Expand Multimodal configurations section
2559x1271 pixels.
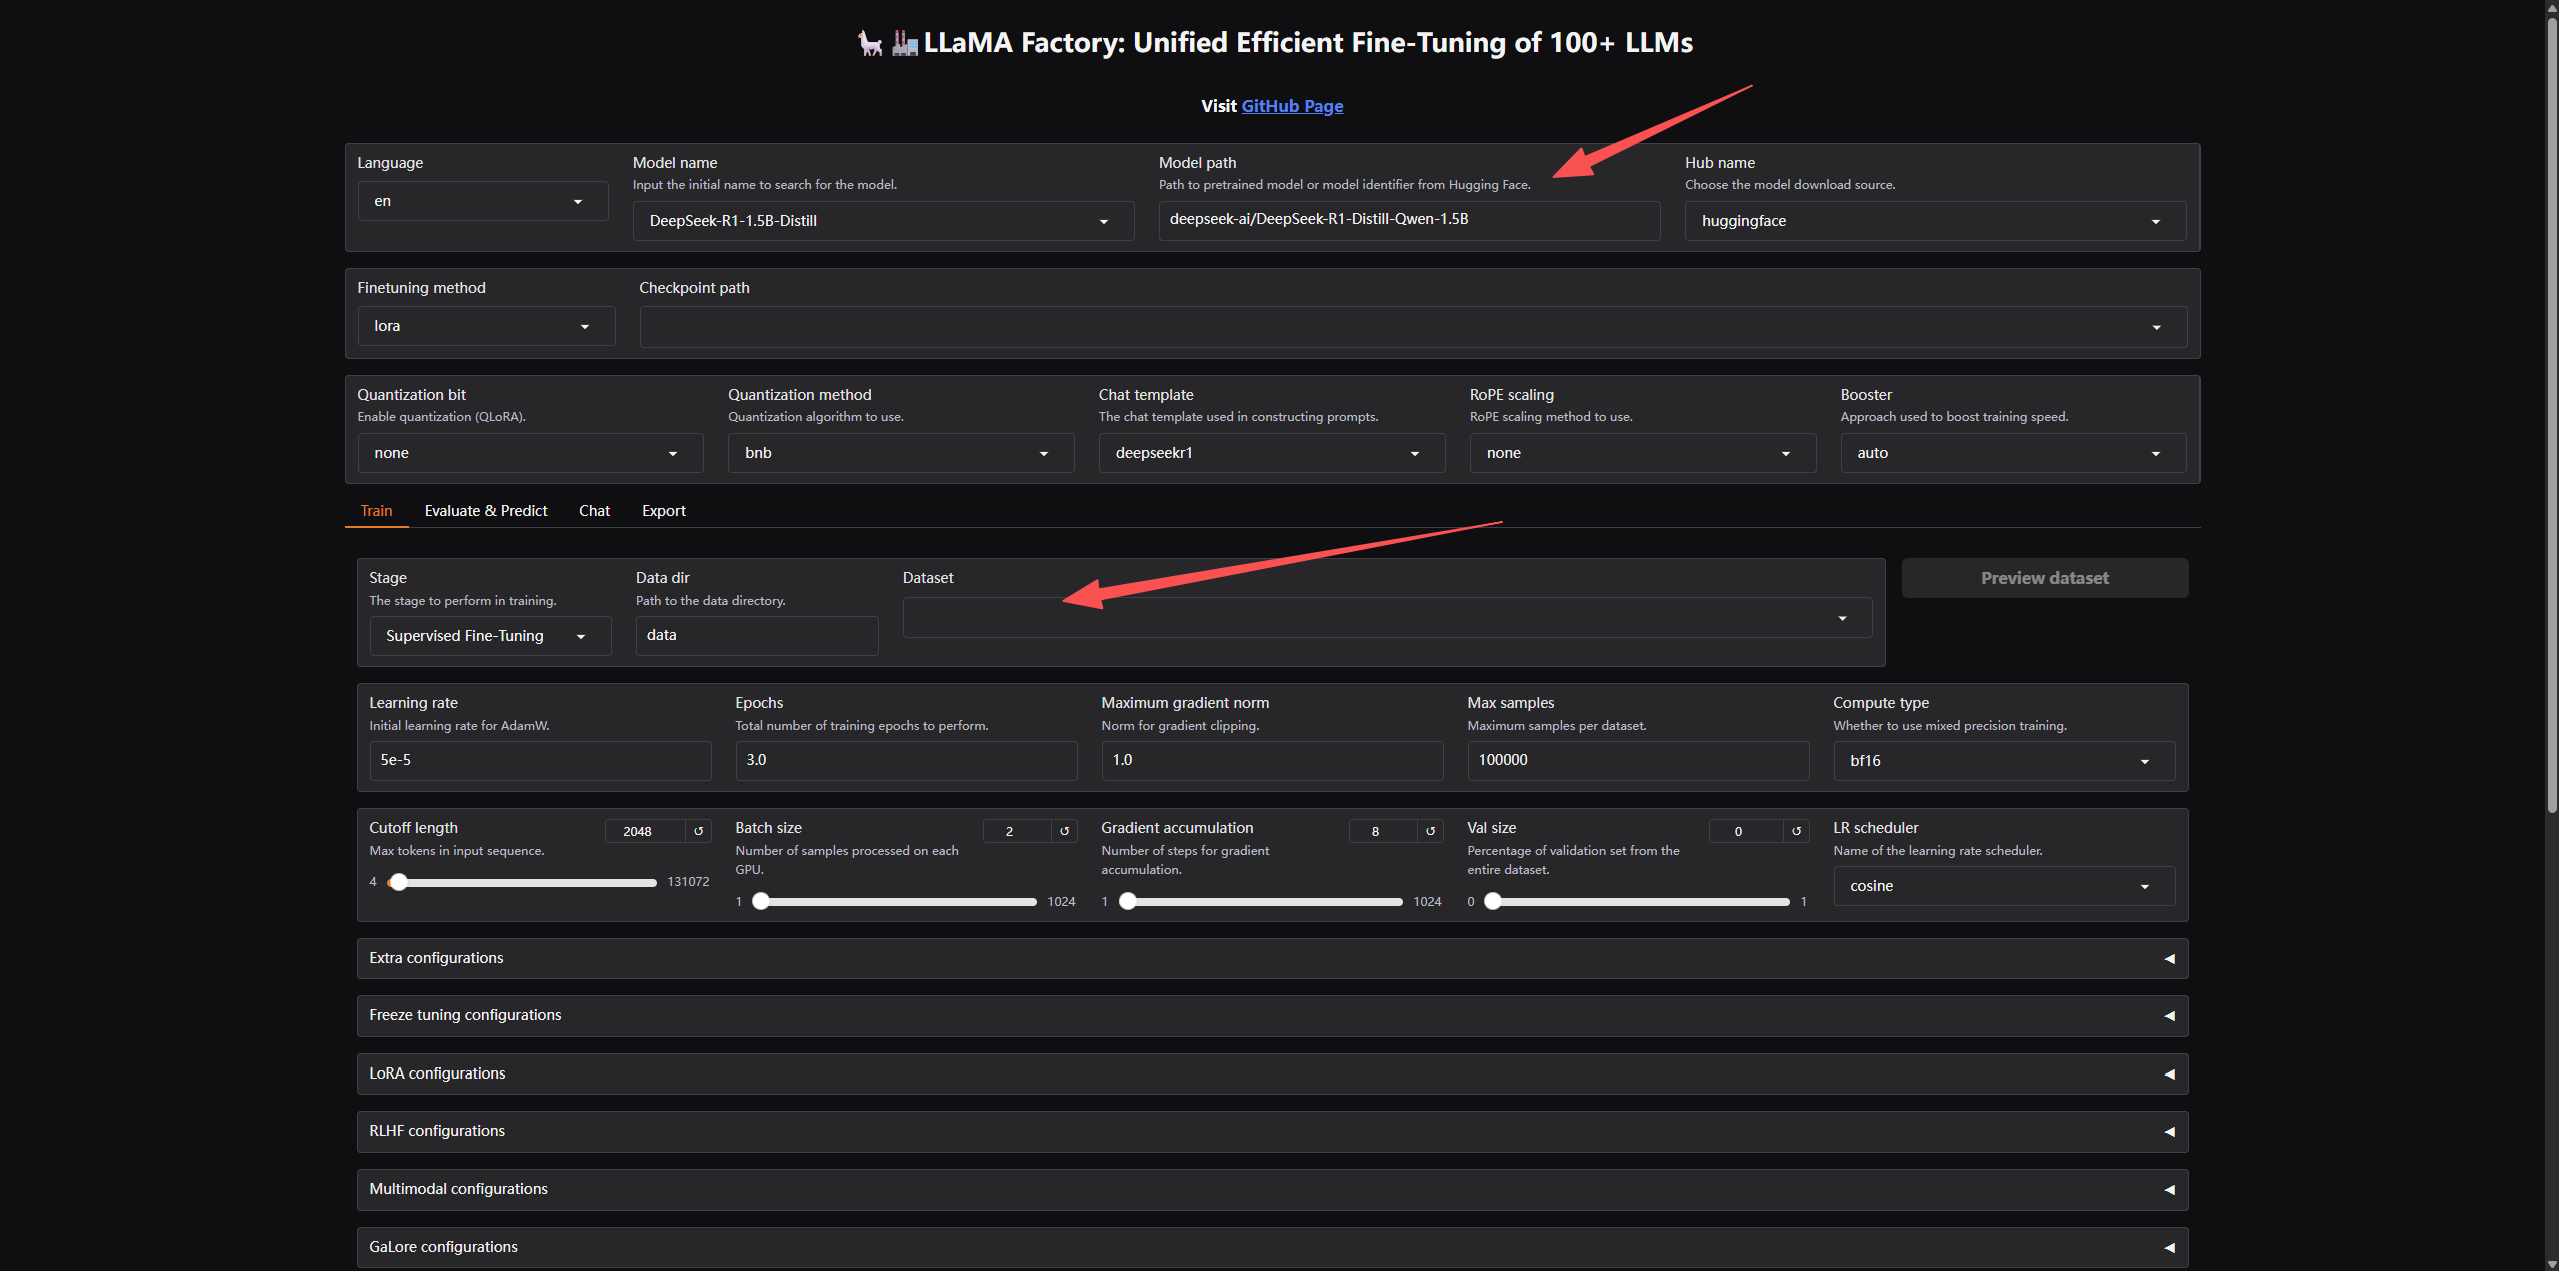click(x=1272, y=1189)
